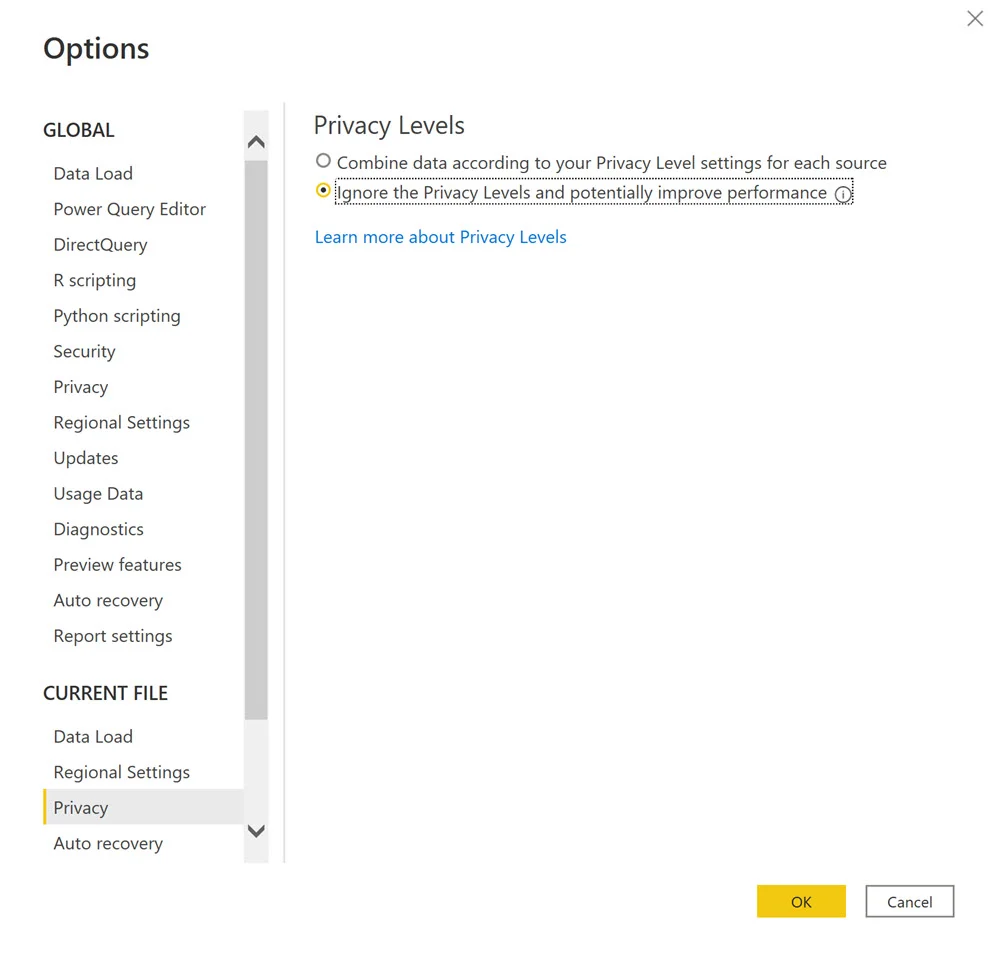Close the Options dialog with the X
The image size is (1000, 963).
975,19
